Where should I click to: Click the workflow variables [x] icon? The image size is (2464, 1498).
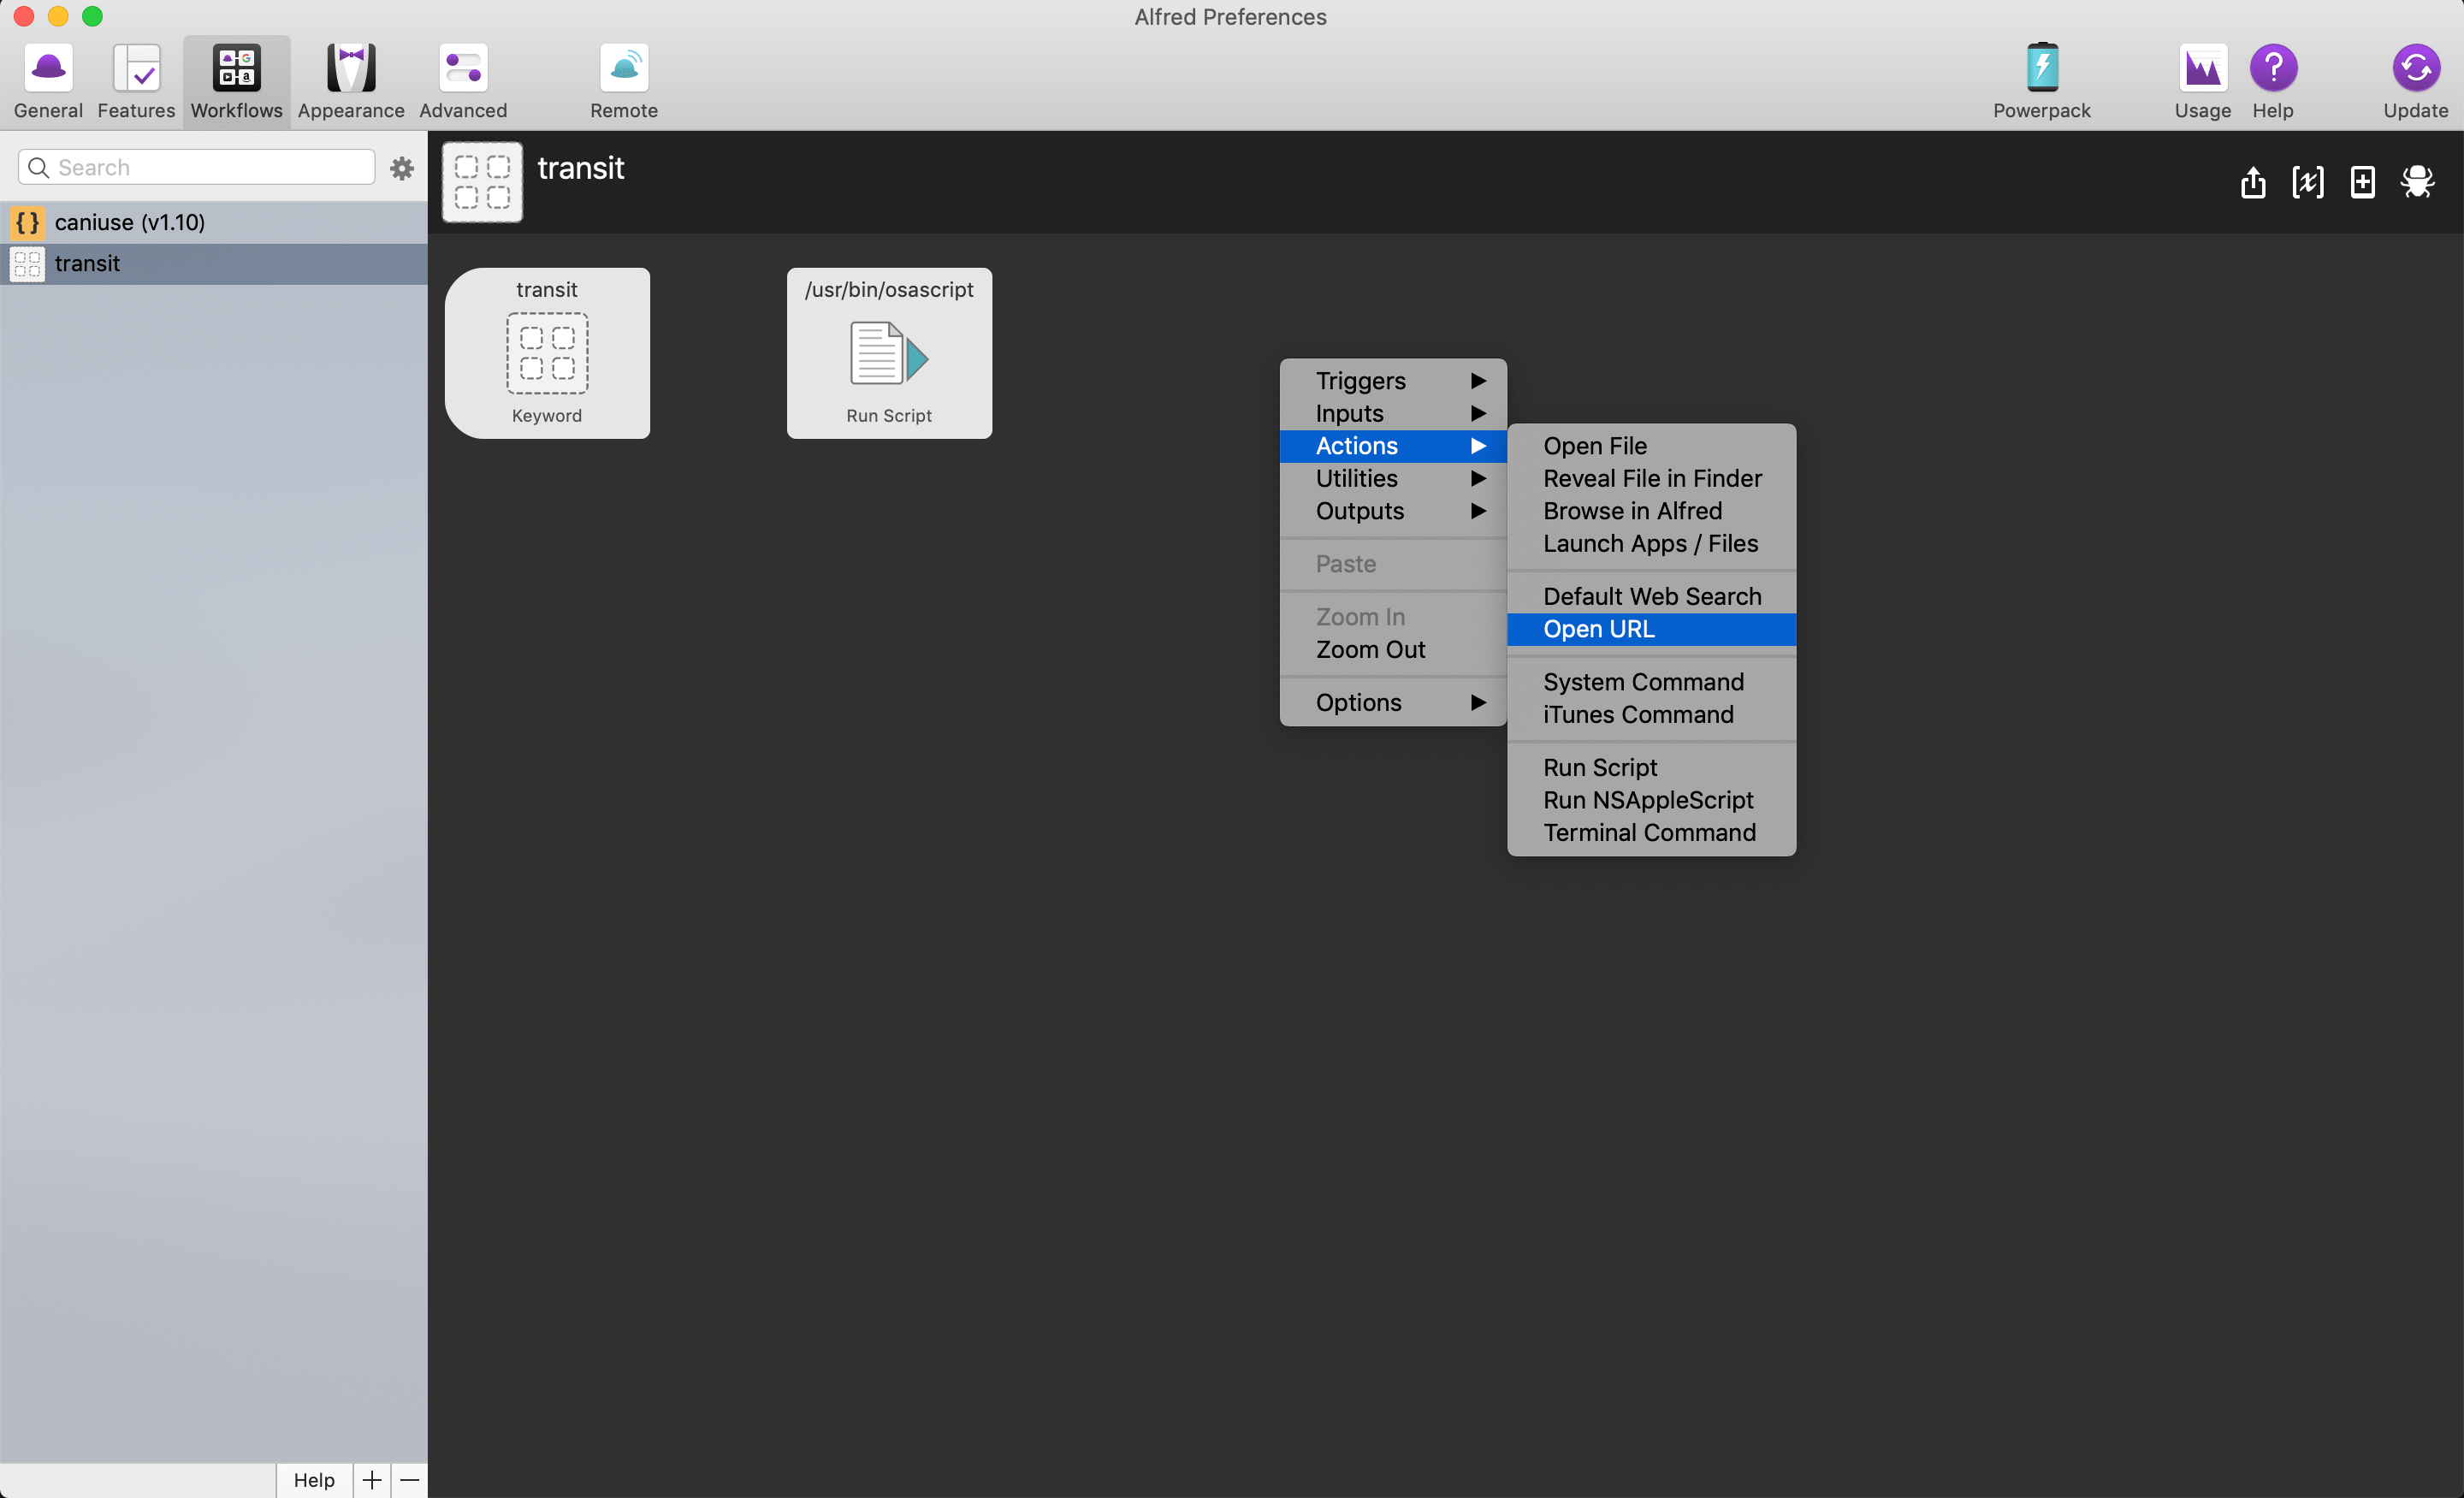click(x=2307, y=182)
